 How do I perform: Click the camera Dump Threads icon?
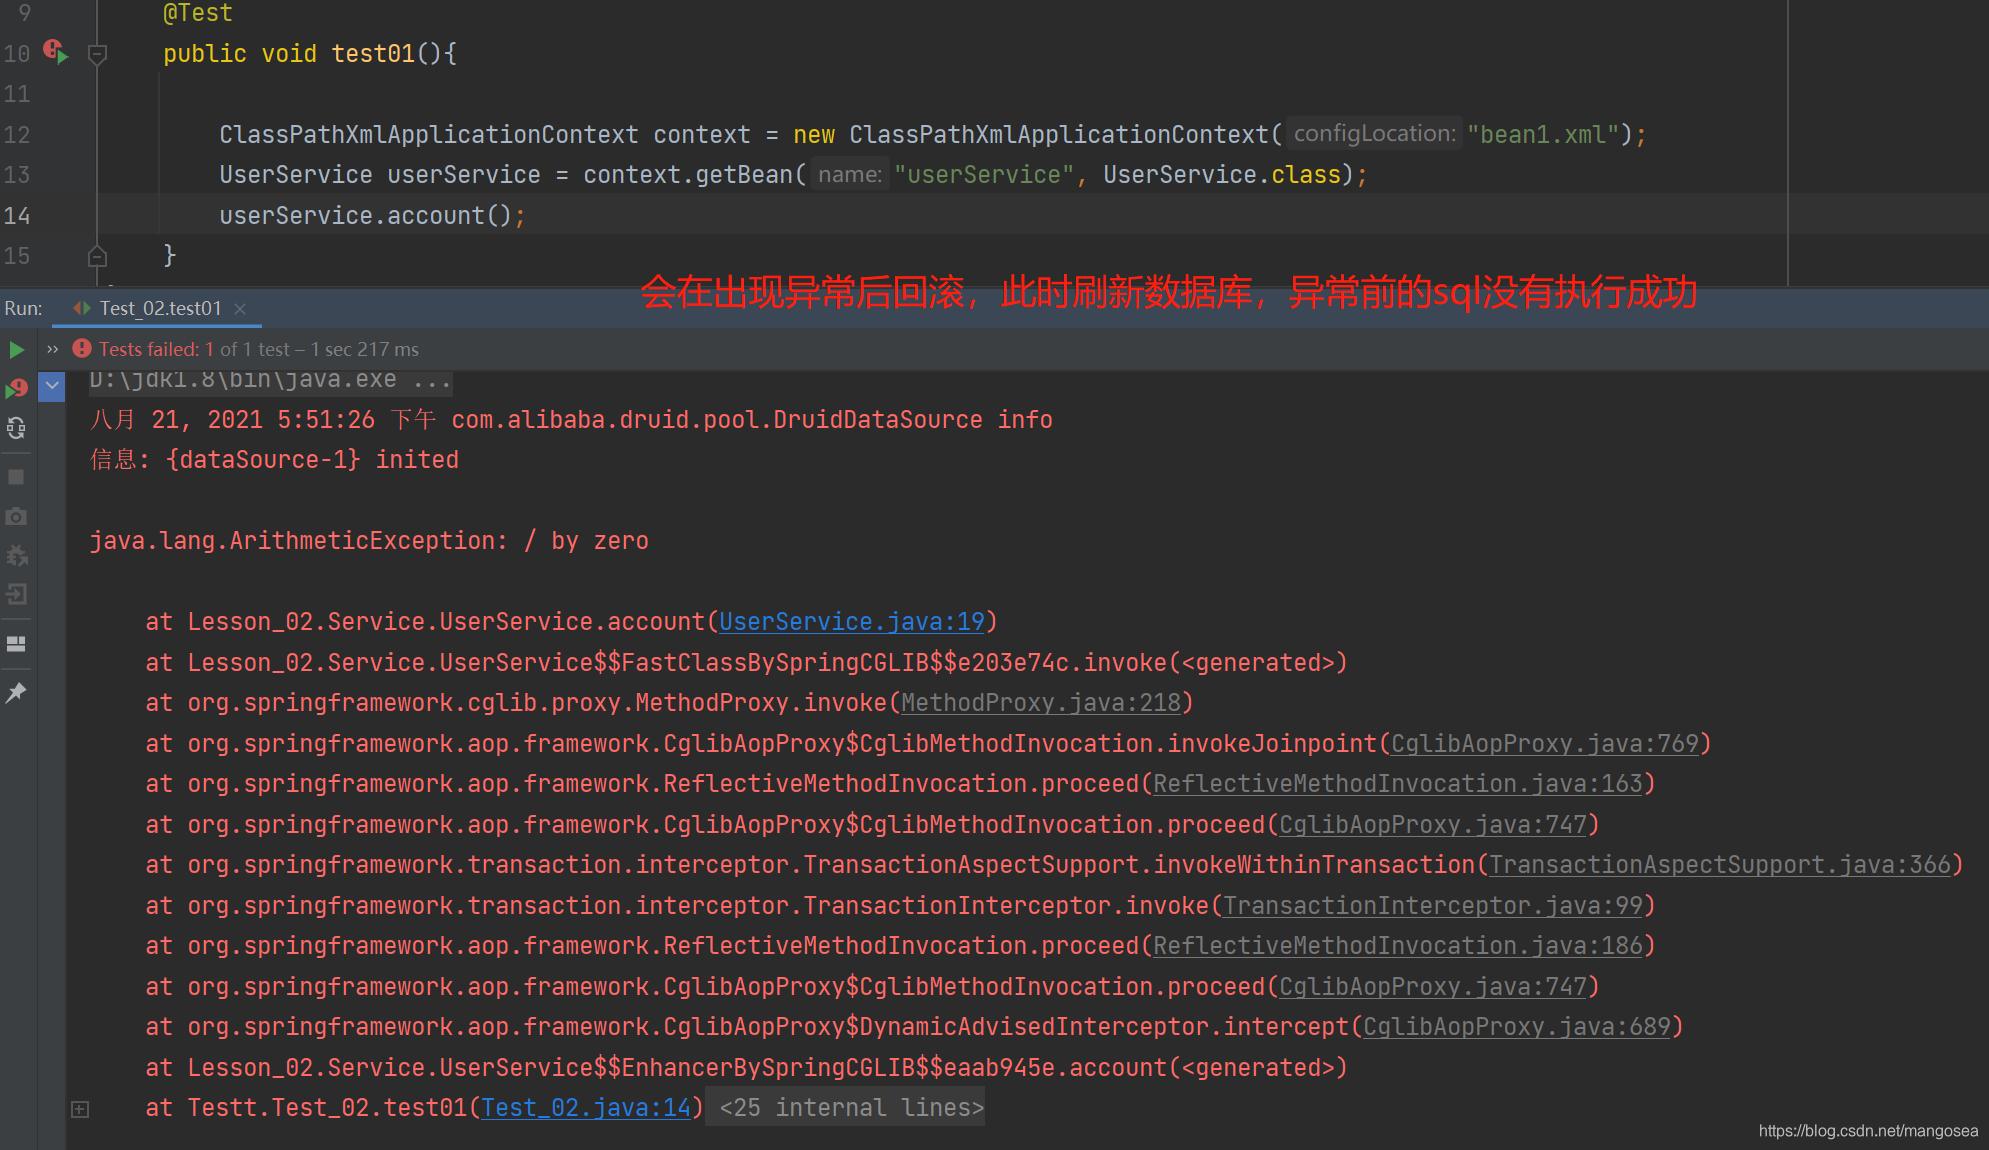coord(16,517)
